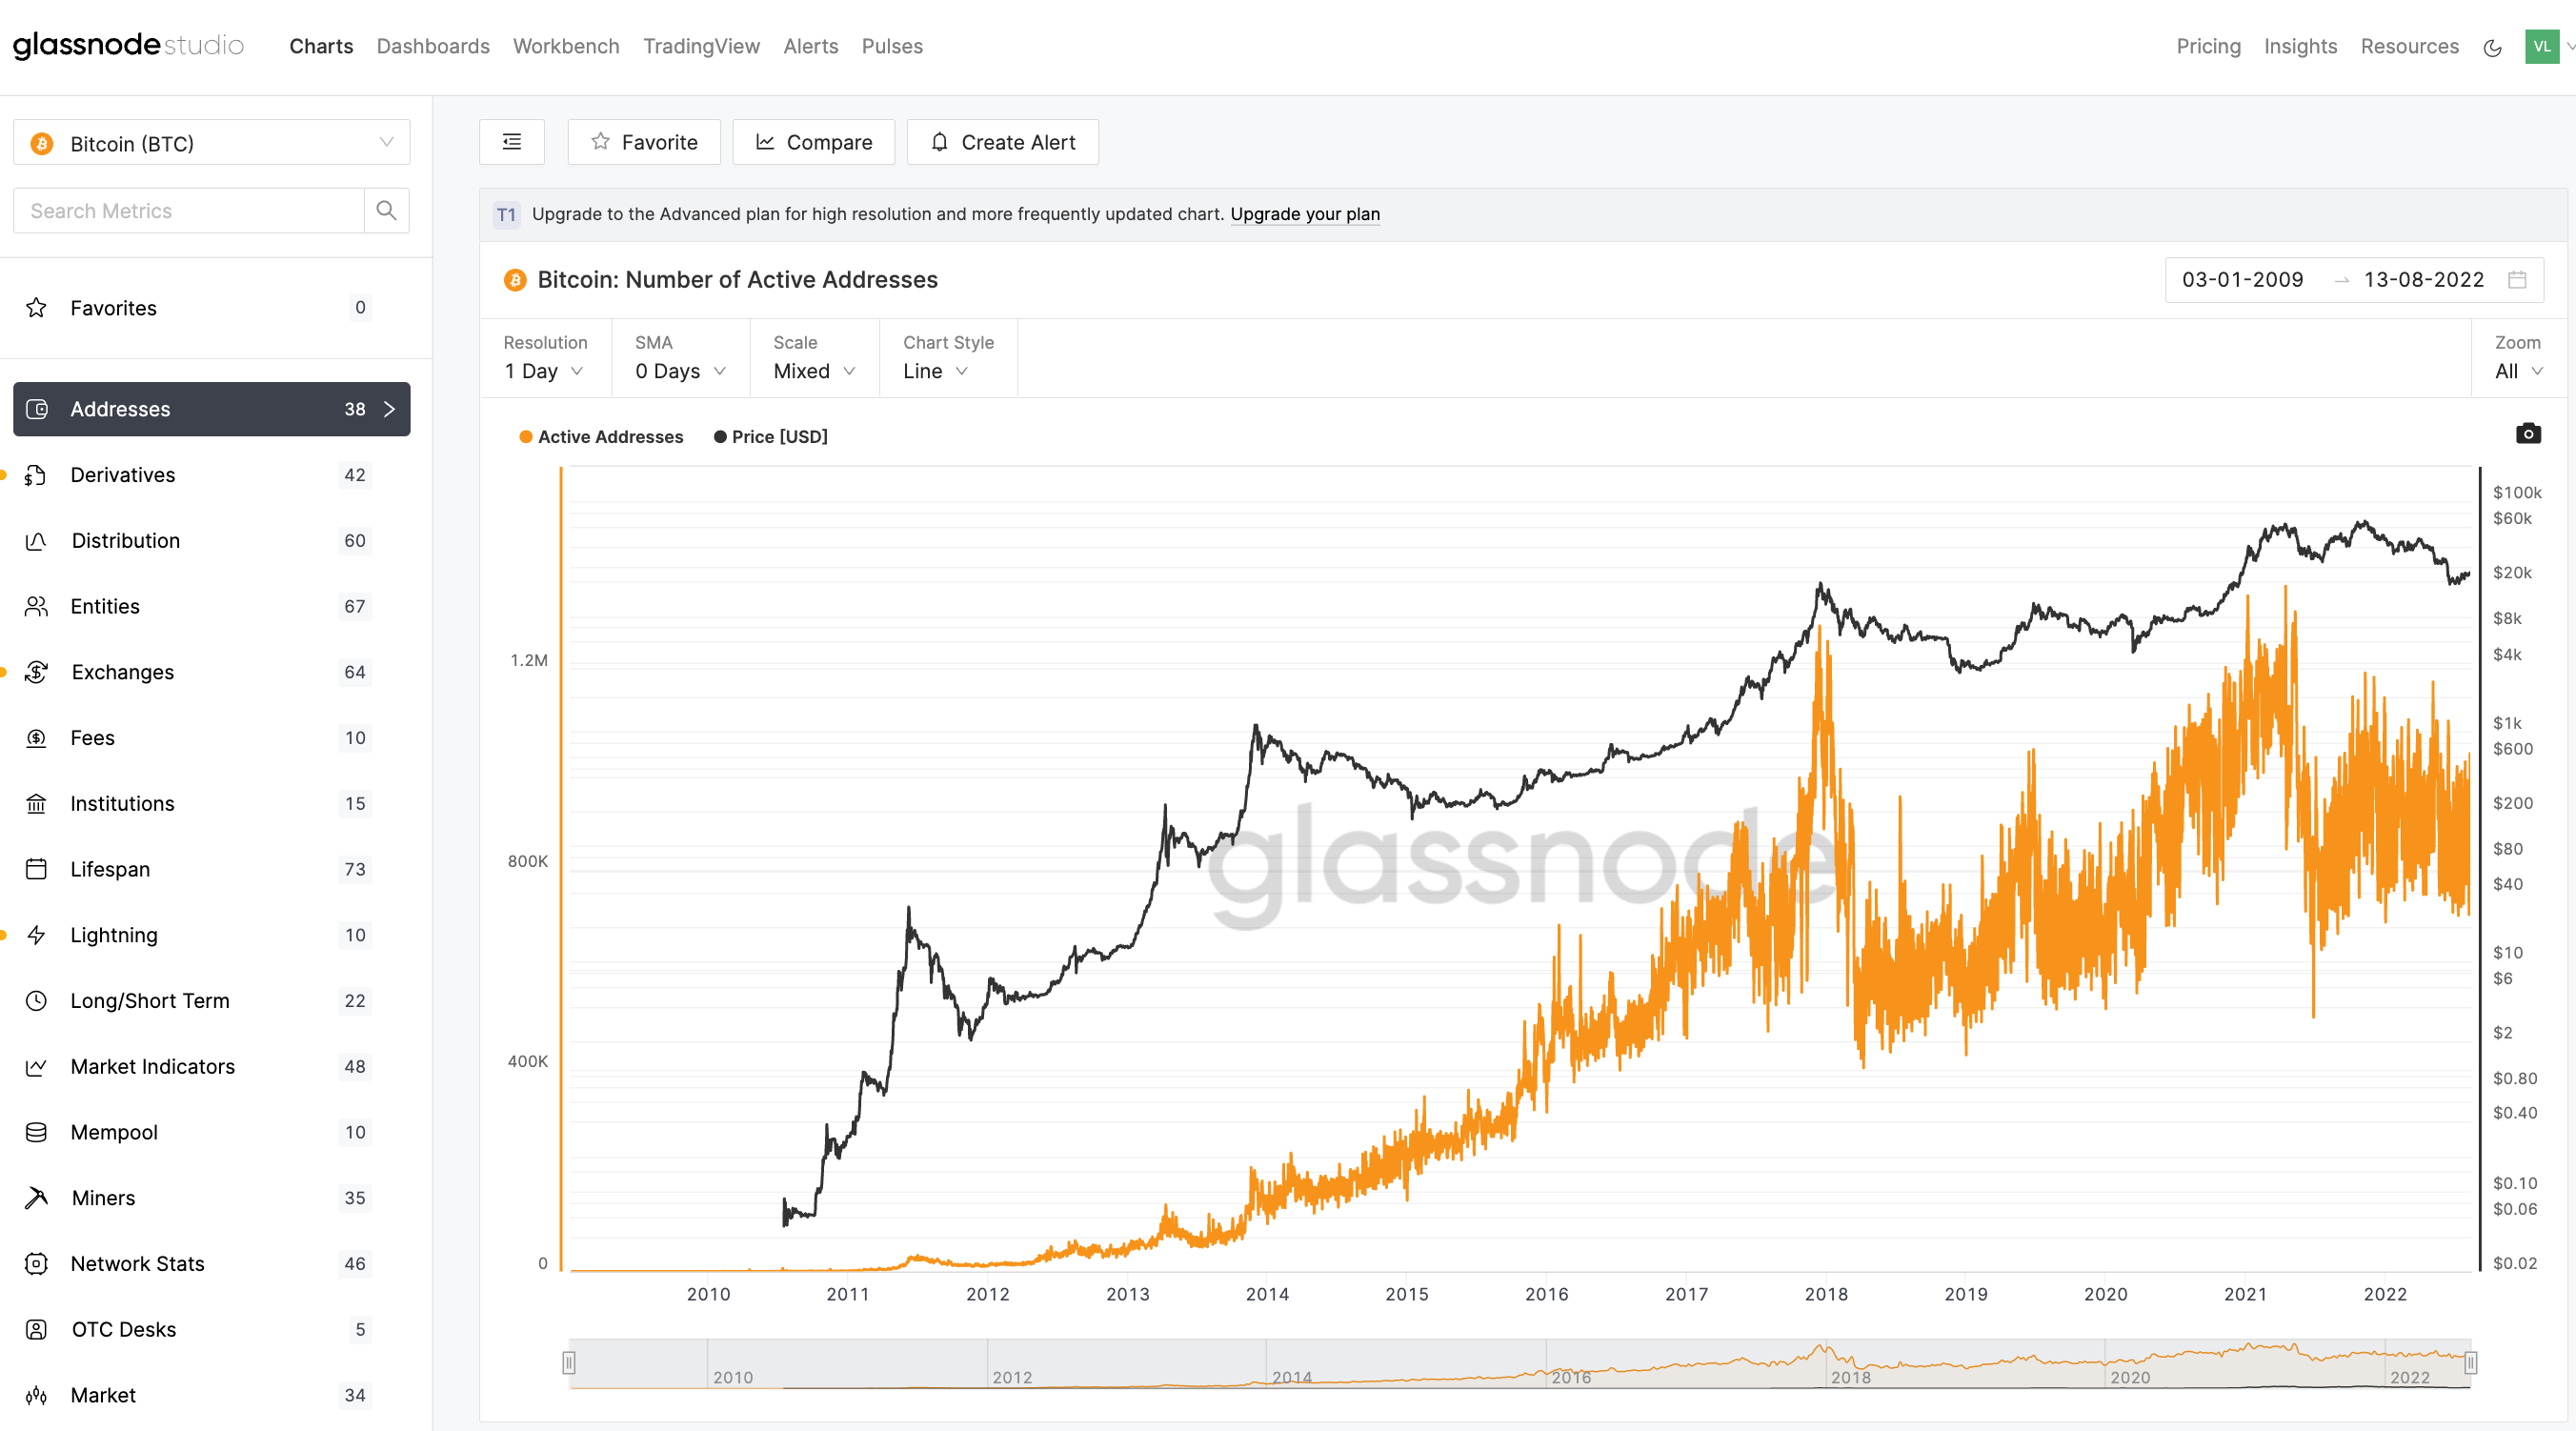Open Zoom All dropdown
The height and width of the screenshot is (1431, 2576).
[2518, 371]
